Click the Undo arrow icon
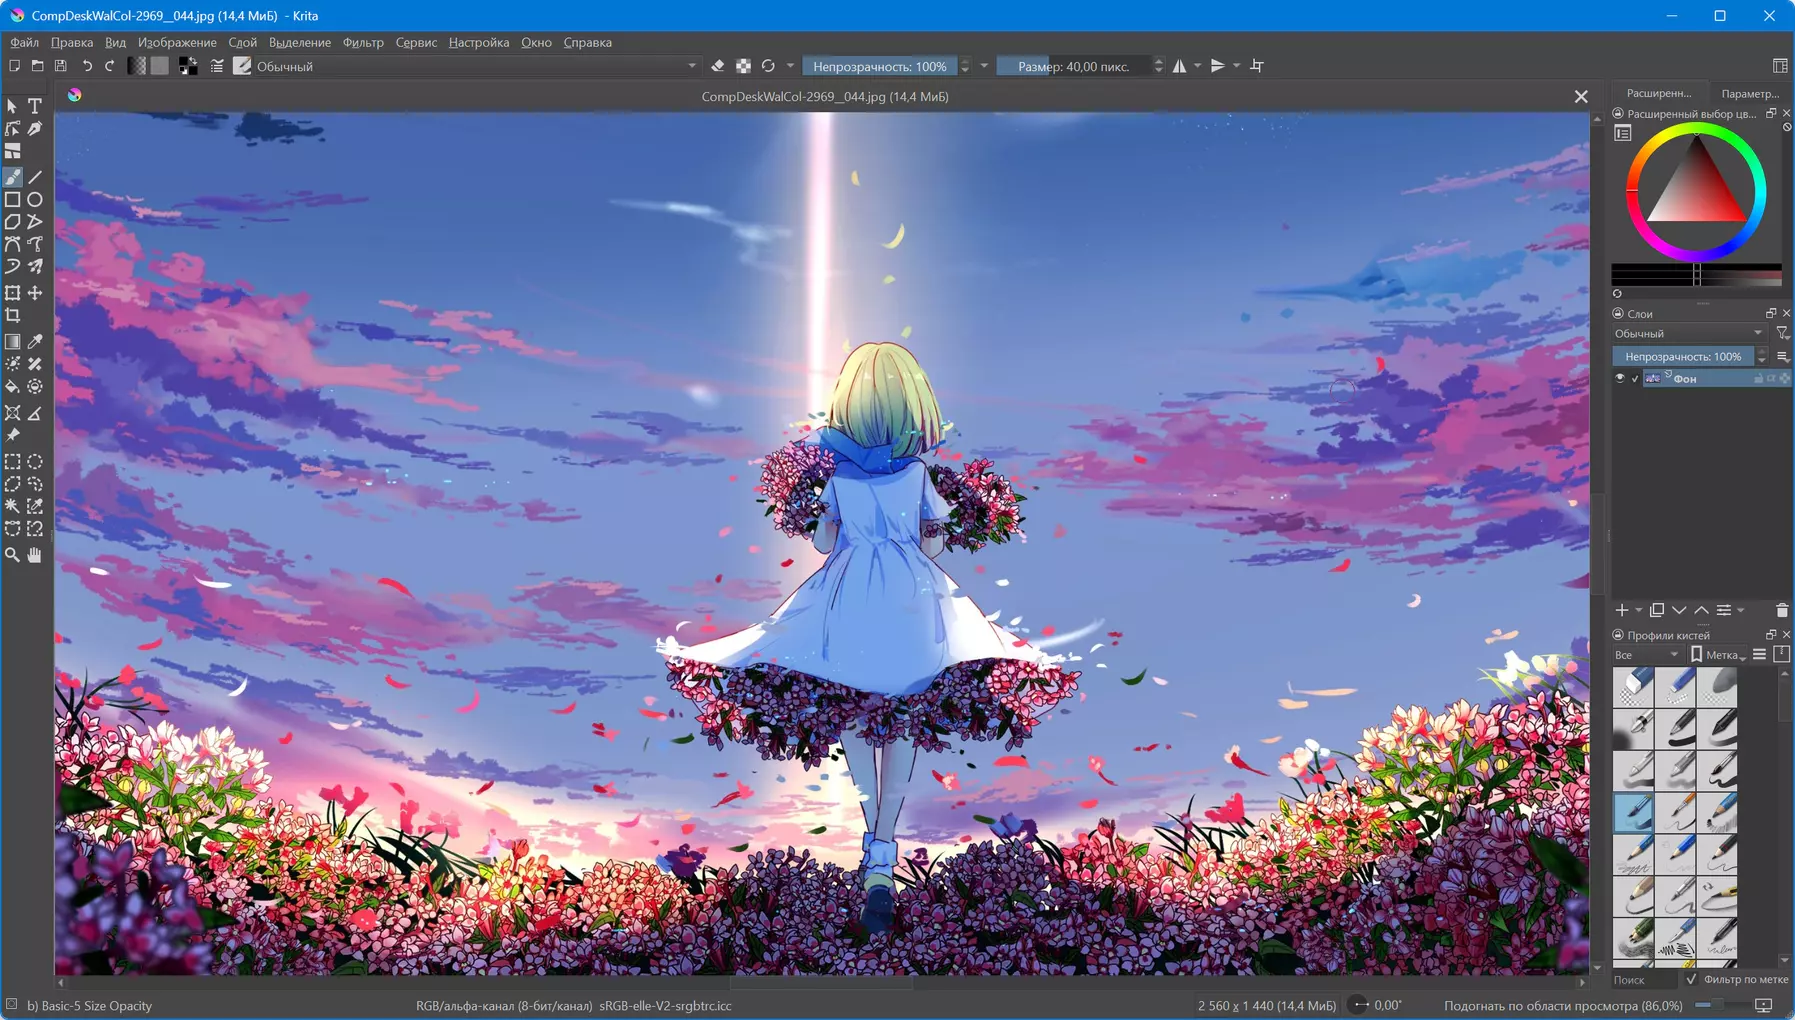This screenshot has height=1020, width=1795. [87, 66]
